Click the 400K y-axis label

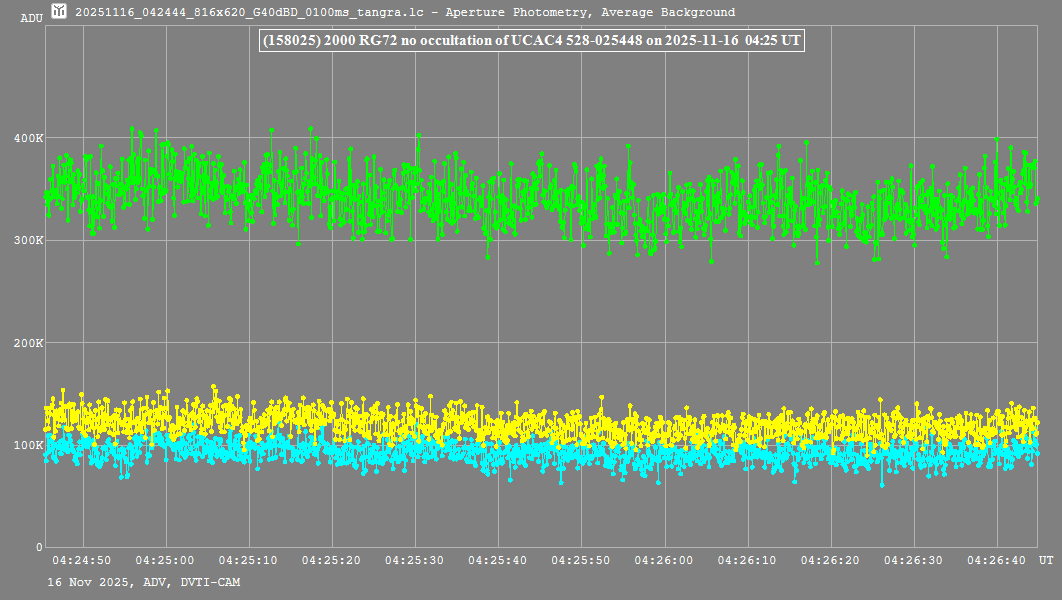(x=29, y=138)
